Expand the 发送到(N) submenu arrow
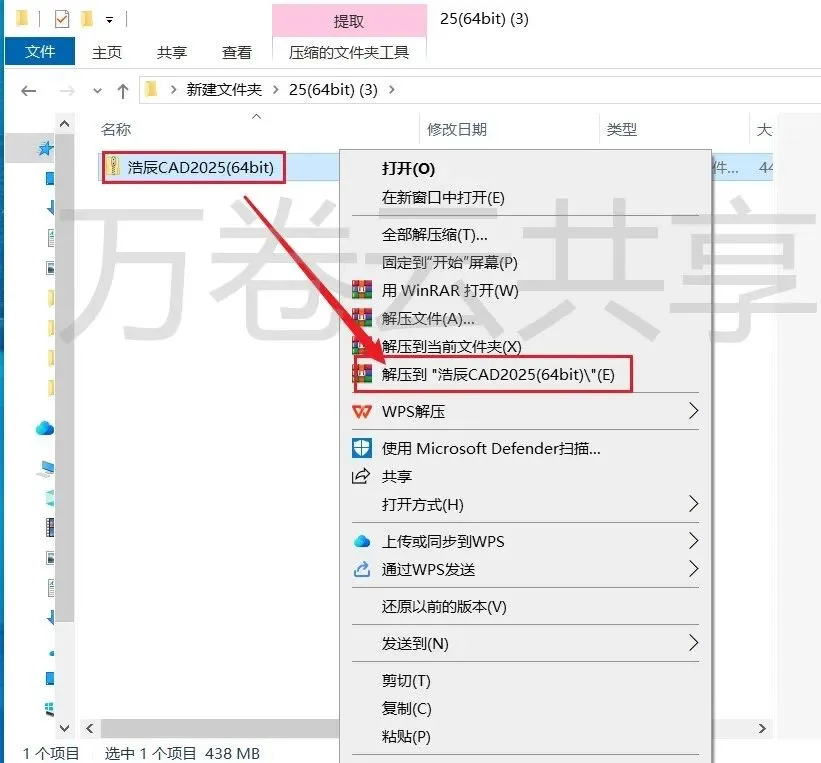This screenshot has width=821, height=763. pyautogui.click(x=693, y=643)
